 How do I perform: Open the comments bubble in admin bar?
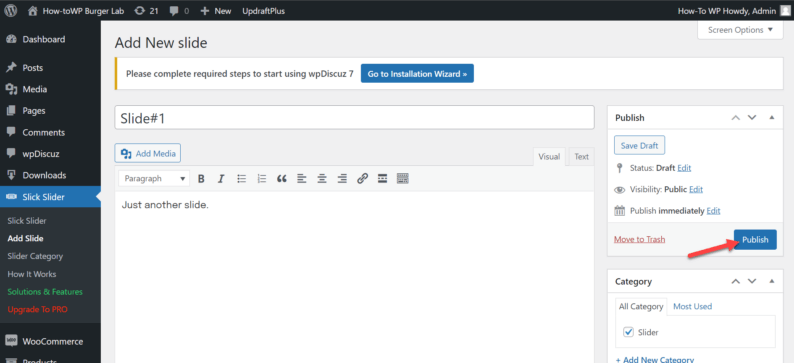[179, 11]
